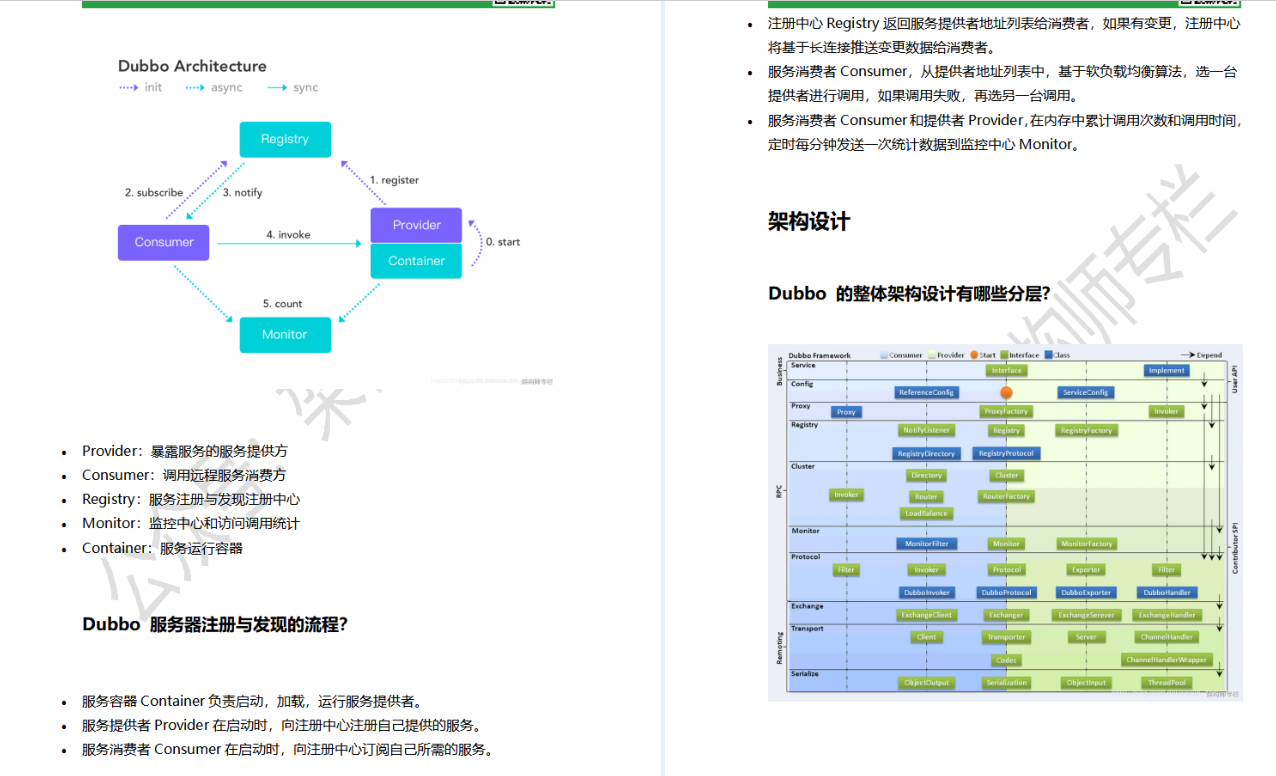Screen dimensions: 1276x776
Task: Click the 'ServiceConfig' box
Action: (x=1084, y=393)
